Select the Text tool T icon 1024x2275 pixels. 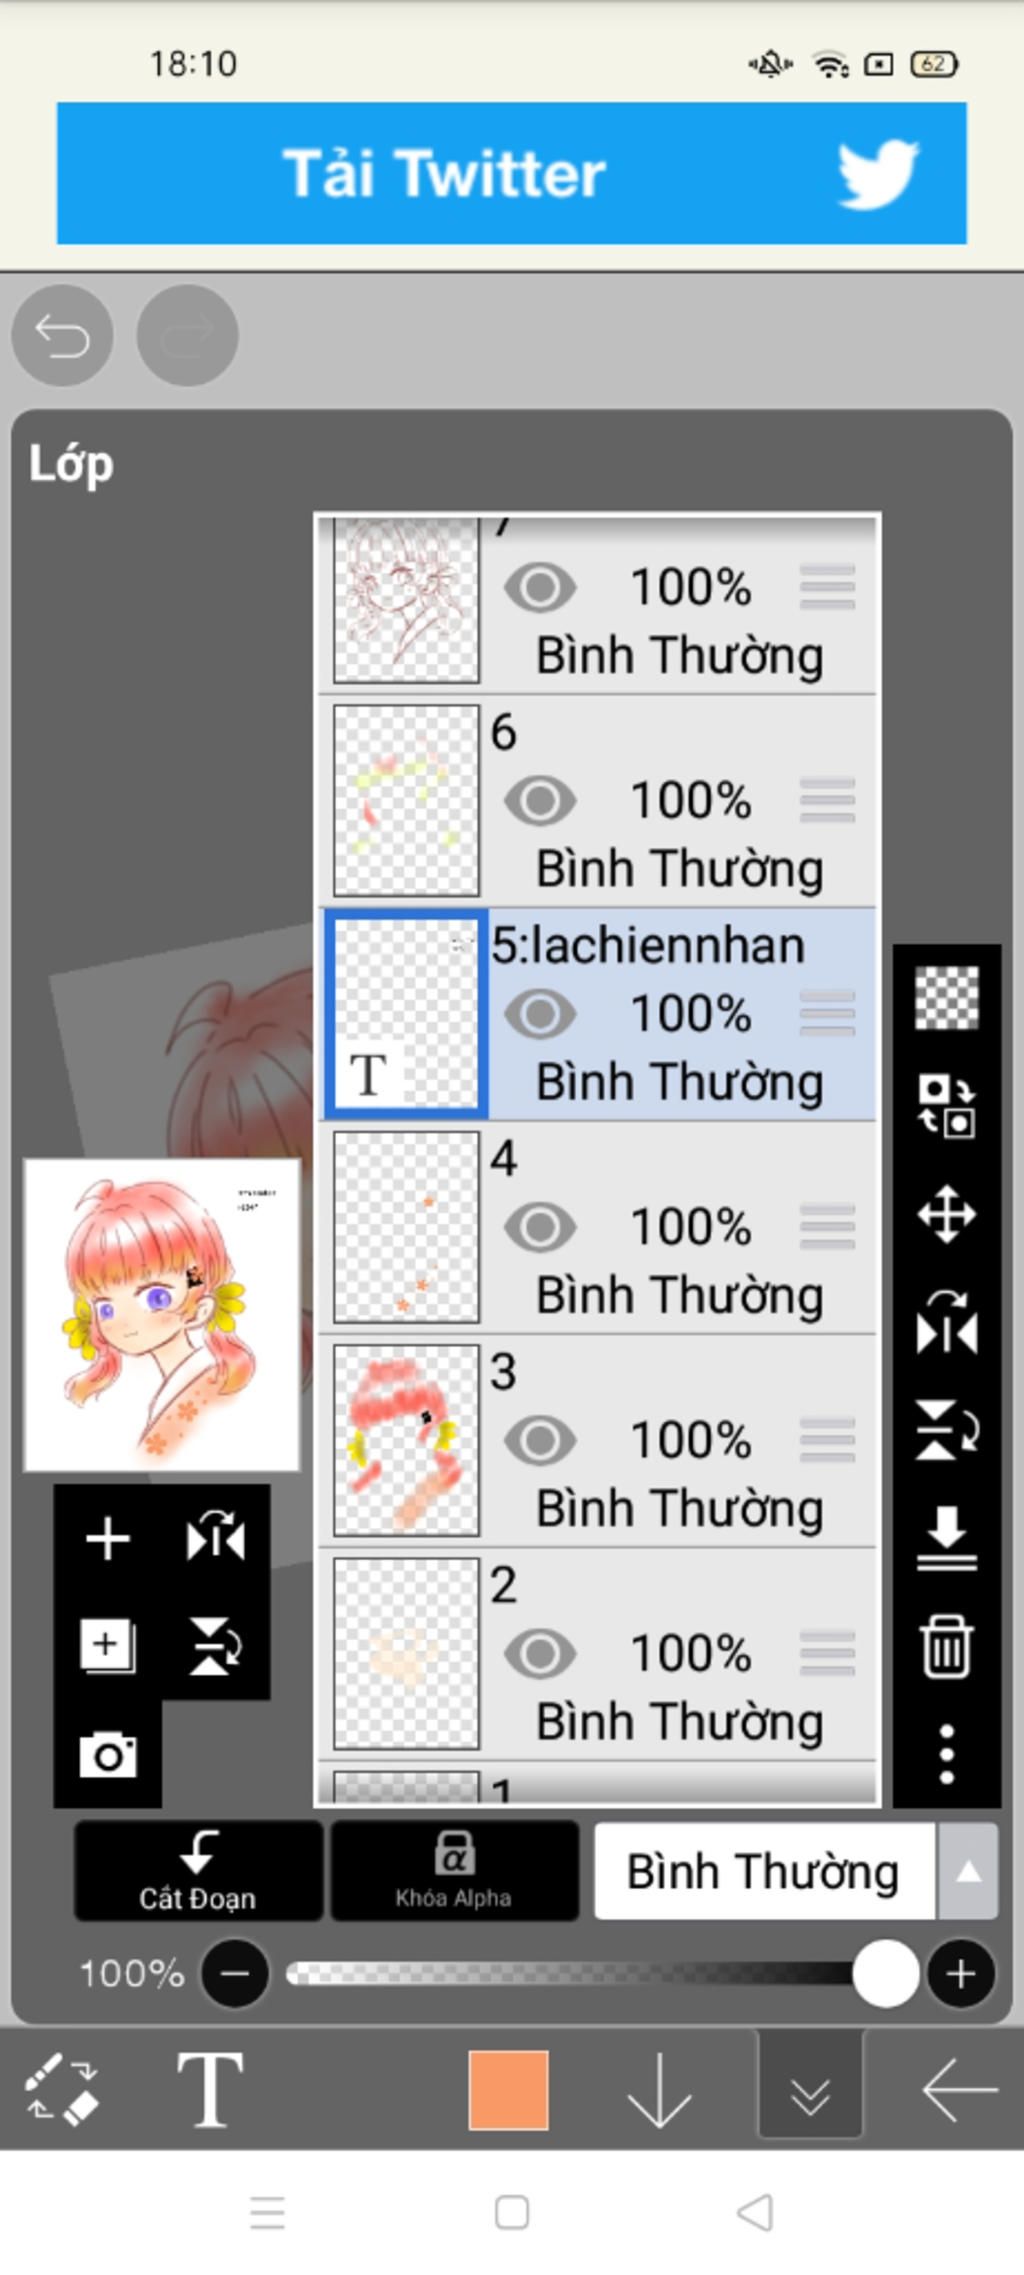(x=210, y=2088)
